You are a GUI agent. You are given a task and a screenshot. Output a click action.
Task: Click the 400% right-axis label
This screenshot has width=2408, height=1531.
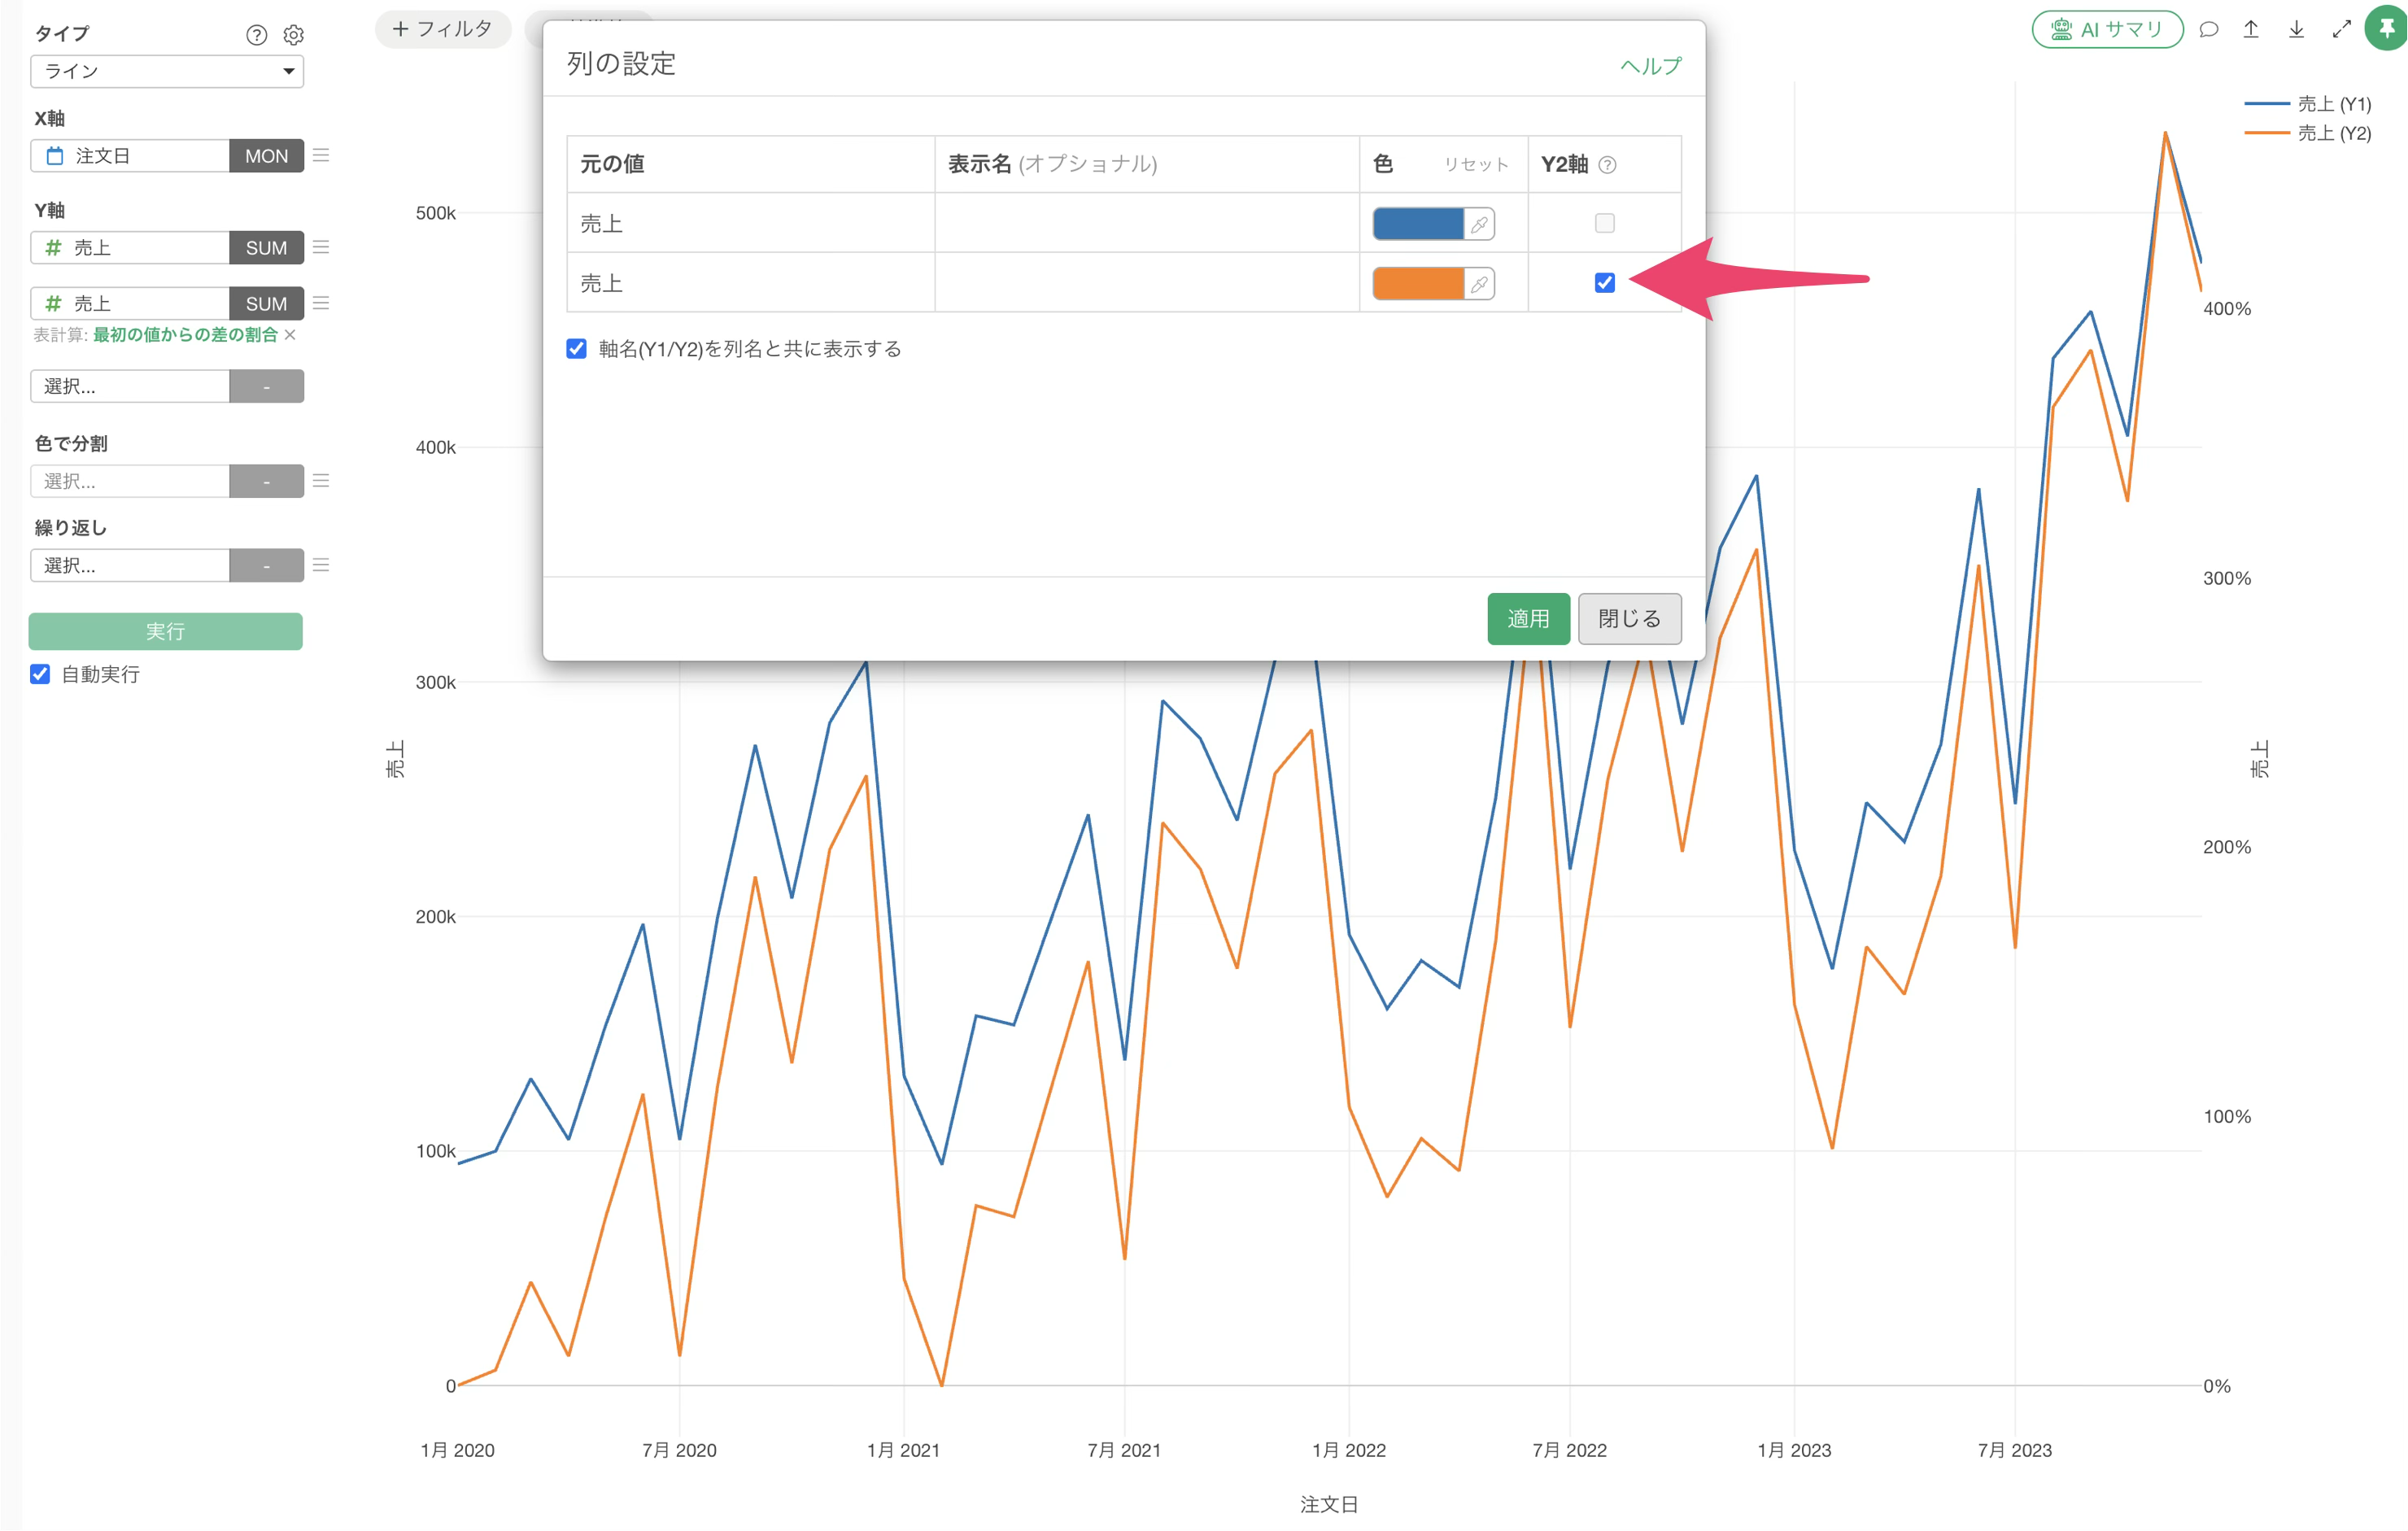[2227, 309]
